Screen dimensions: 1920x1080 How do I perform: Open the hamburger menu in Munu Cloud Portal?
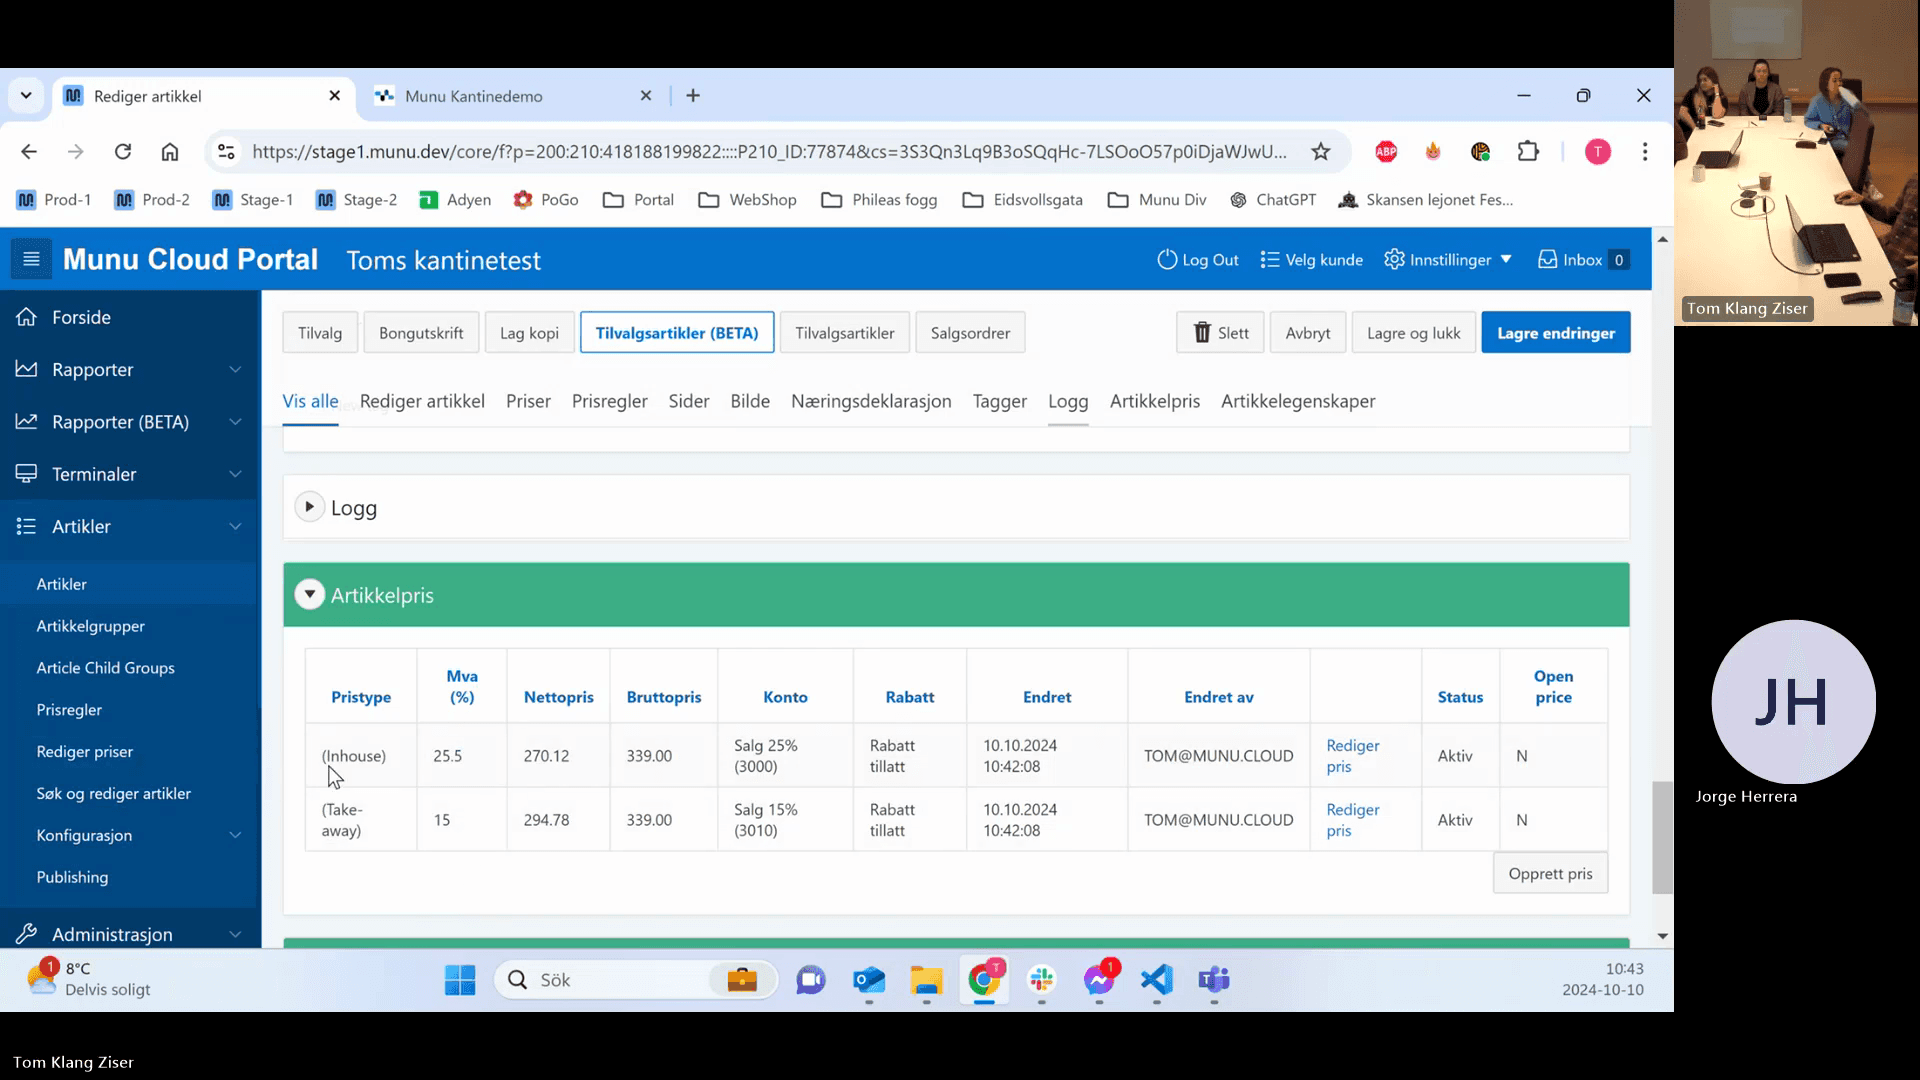31,260
